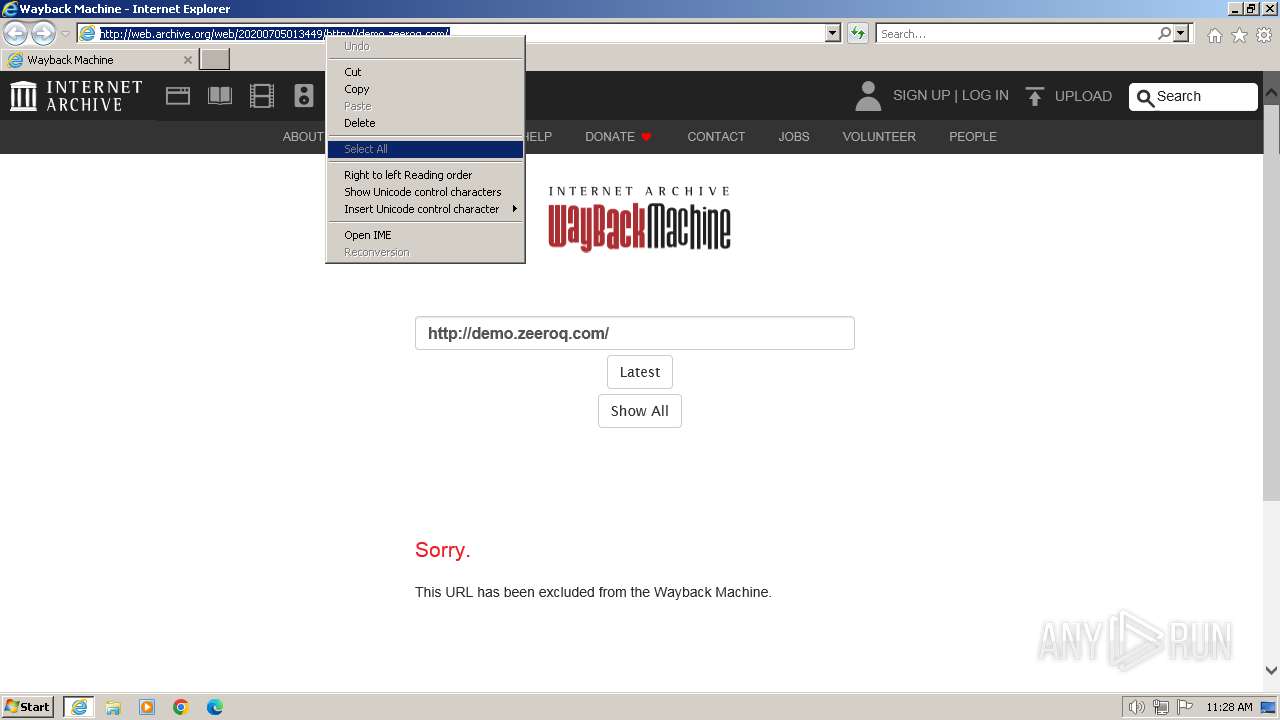This screenshot has height=720, width=1280.
Task: Click the Internet Archive logo
Action: (x=76, y=96)
